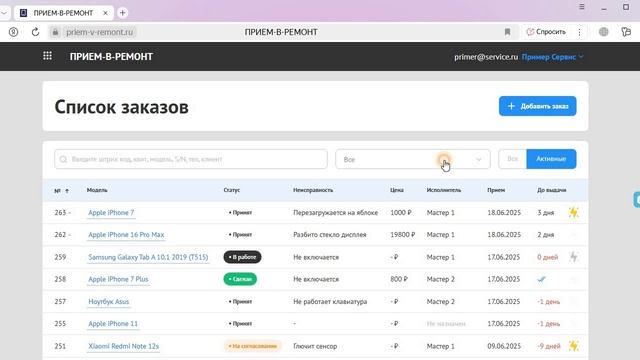The height and width of the screenshot is (360, 640).
Task: Click the Исполнитель column header
Action: pos(444,190)
